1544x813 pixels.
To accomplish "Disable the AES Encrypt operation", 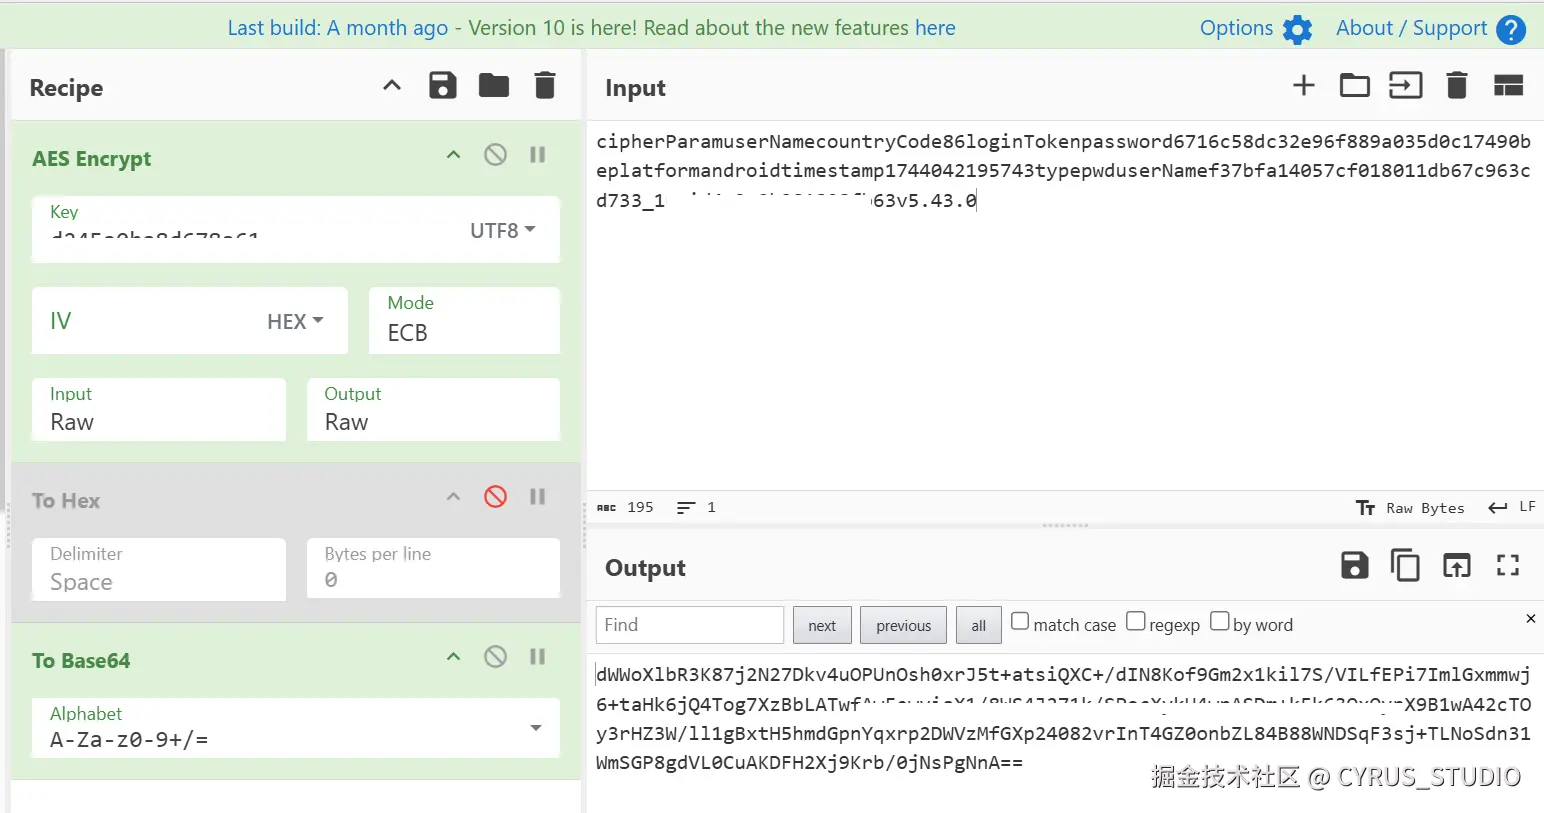I will point(495,155).
